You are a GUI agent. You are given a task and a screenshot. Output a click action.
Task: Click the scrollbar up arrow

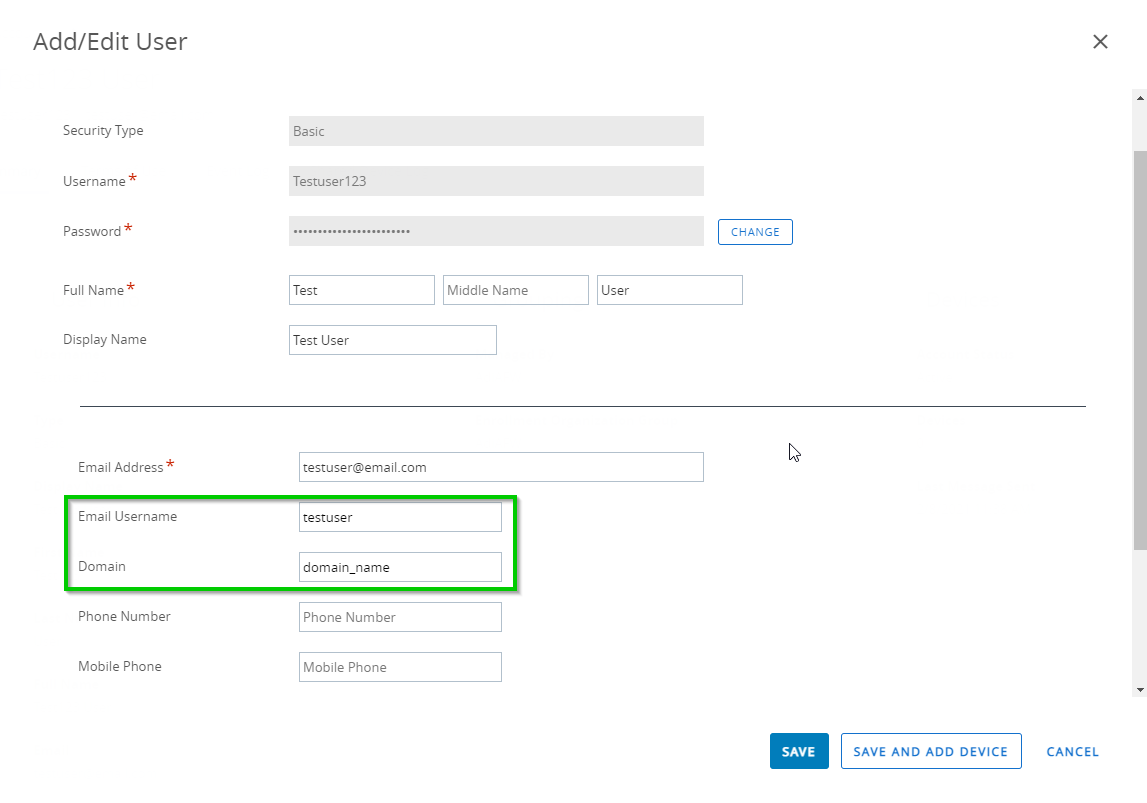1140,97
